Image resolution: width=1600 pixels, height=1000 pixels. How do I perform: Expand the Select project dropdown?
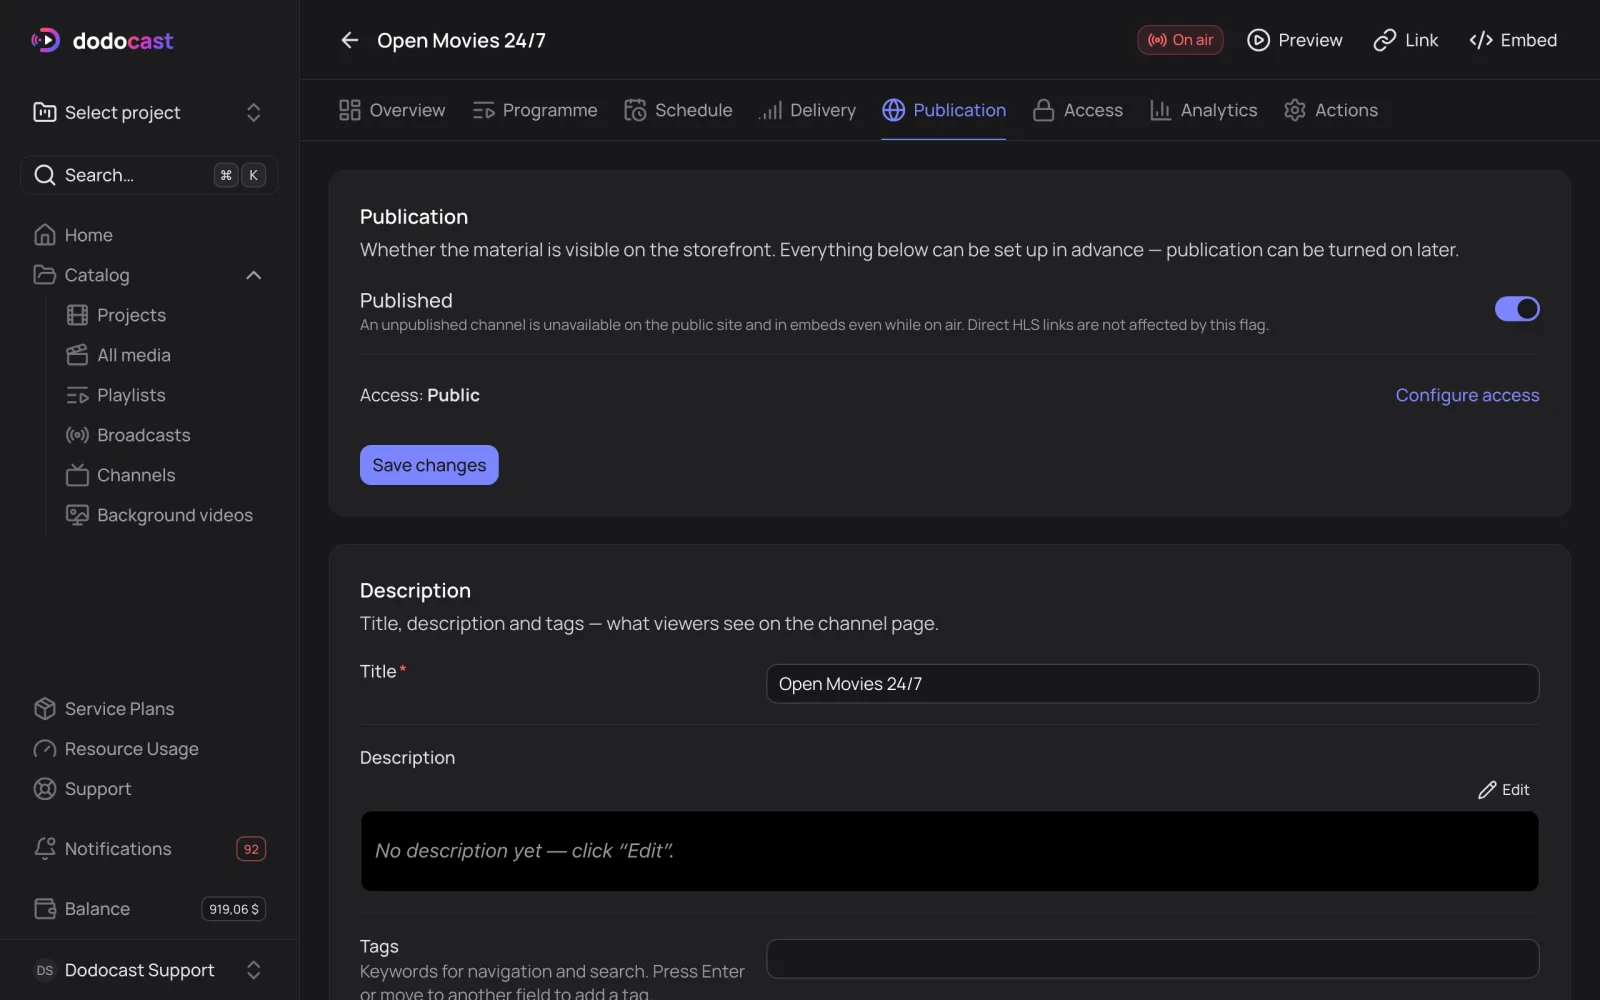[x=149, y=112]
